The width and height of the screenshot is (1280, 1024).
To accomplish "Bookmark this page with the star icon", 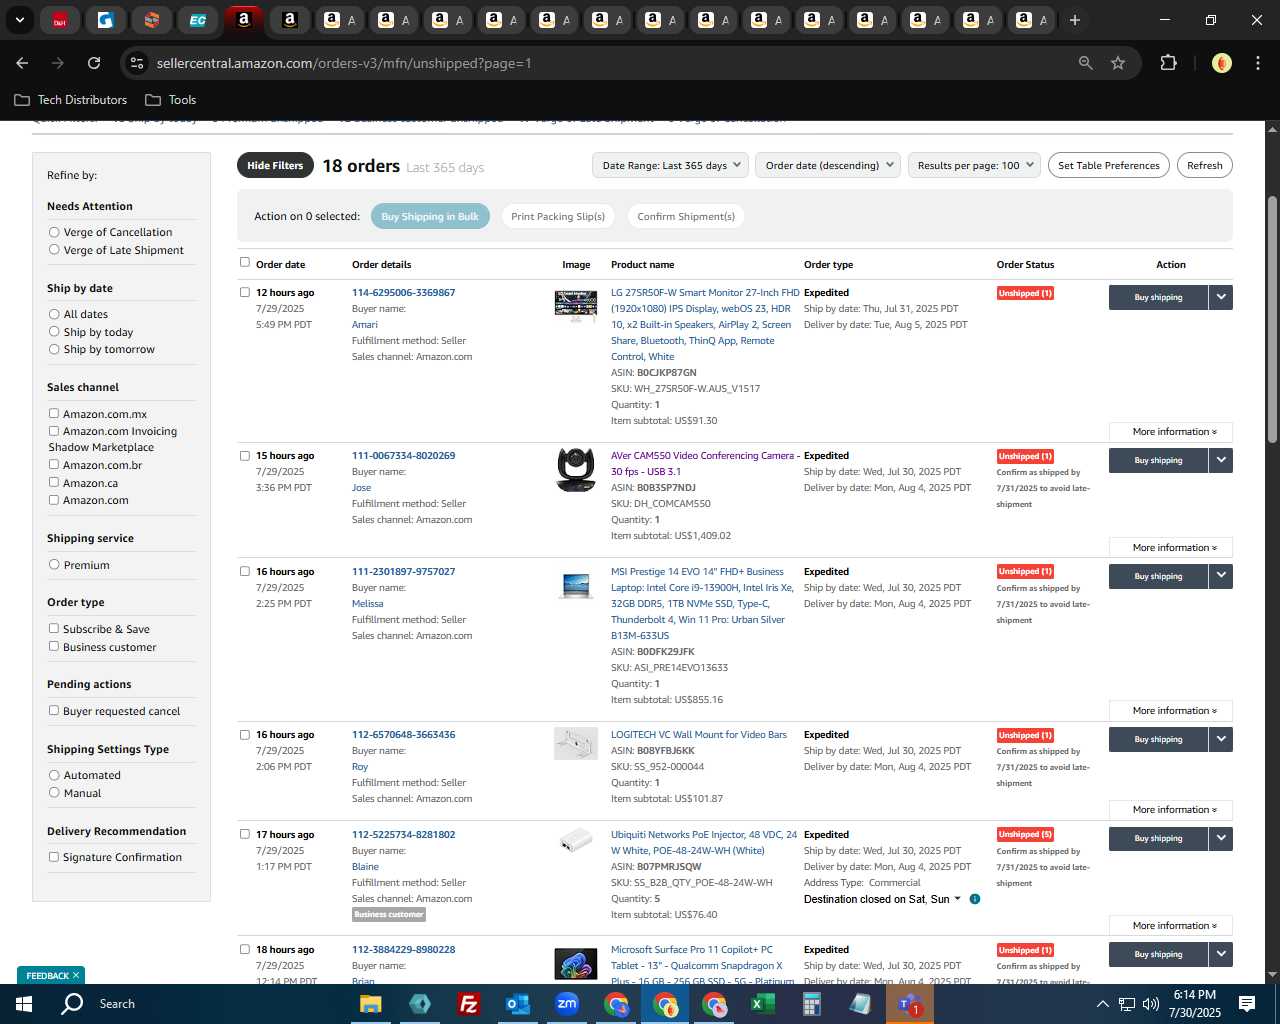I will [x=1118, y=63].
